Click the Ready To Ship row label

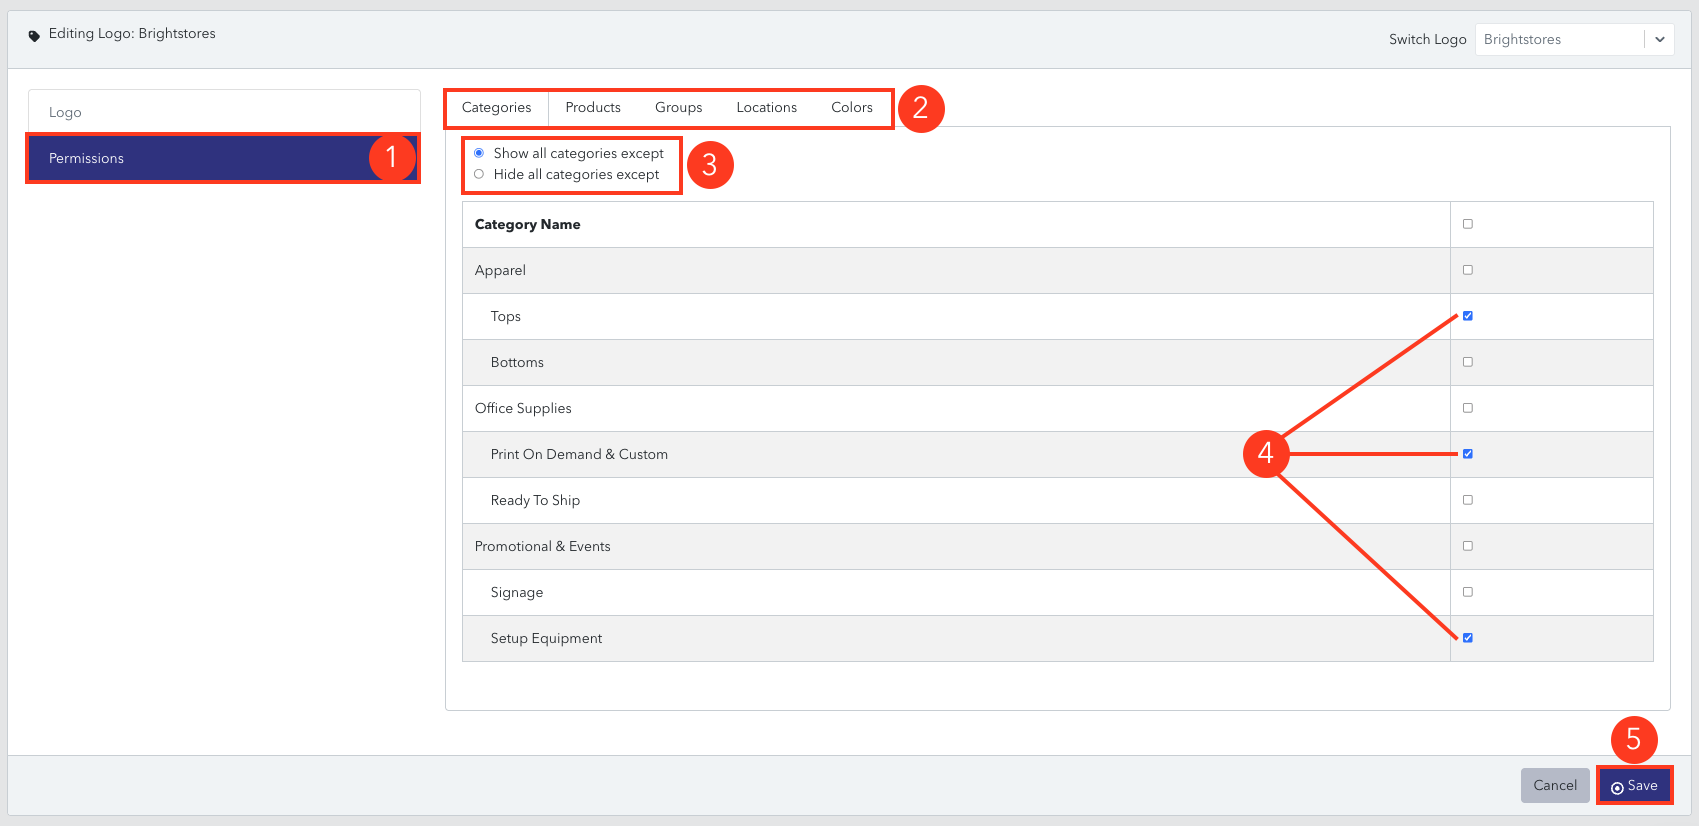click(x=535, y=500)
